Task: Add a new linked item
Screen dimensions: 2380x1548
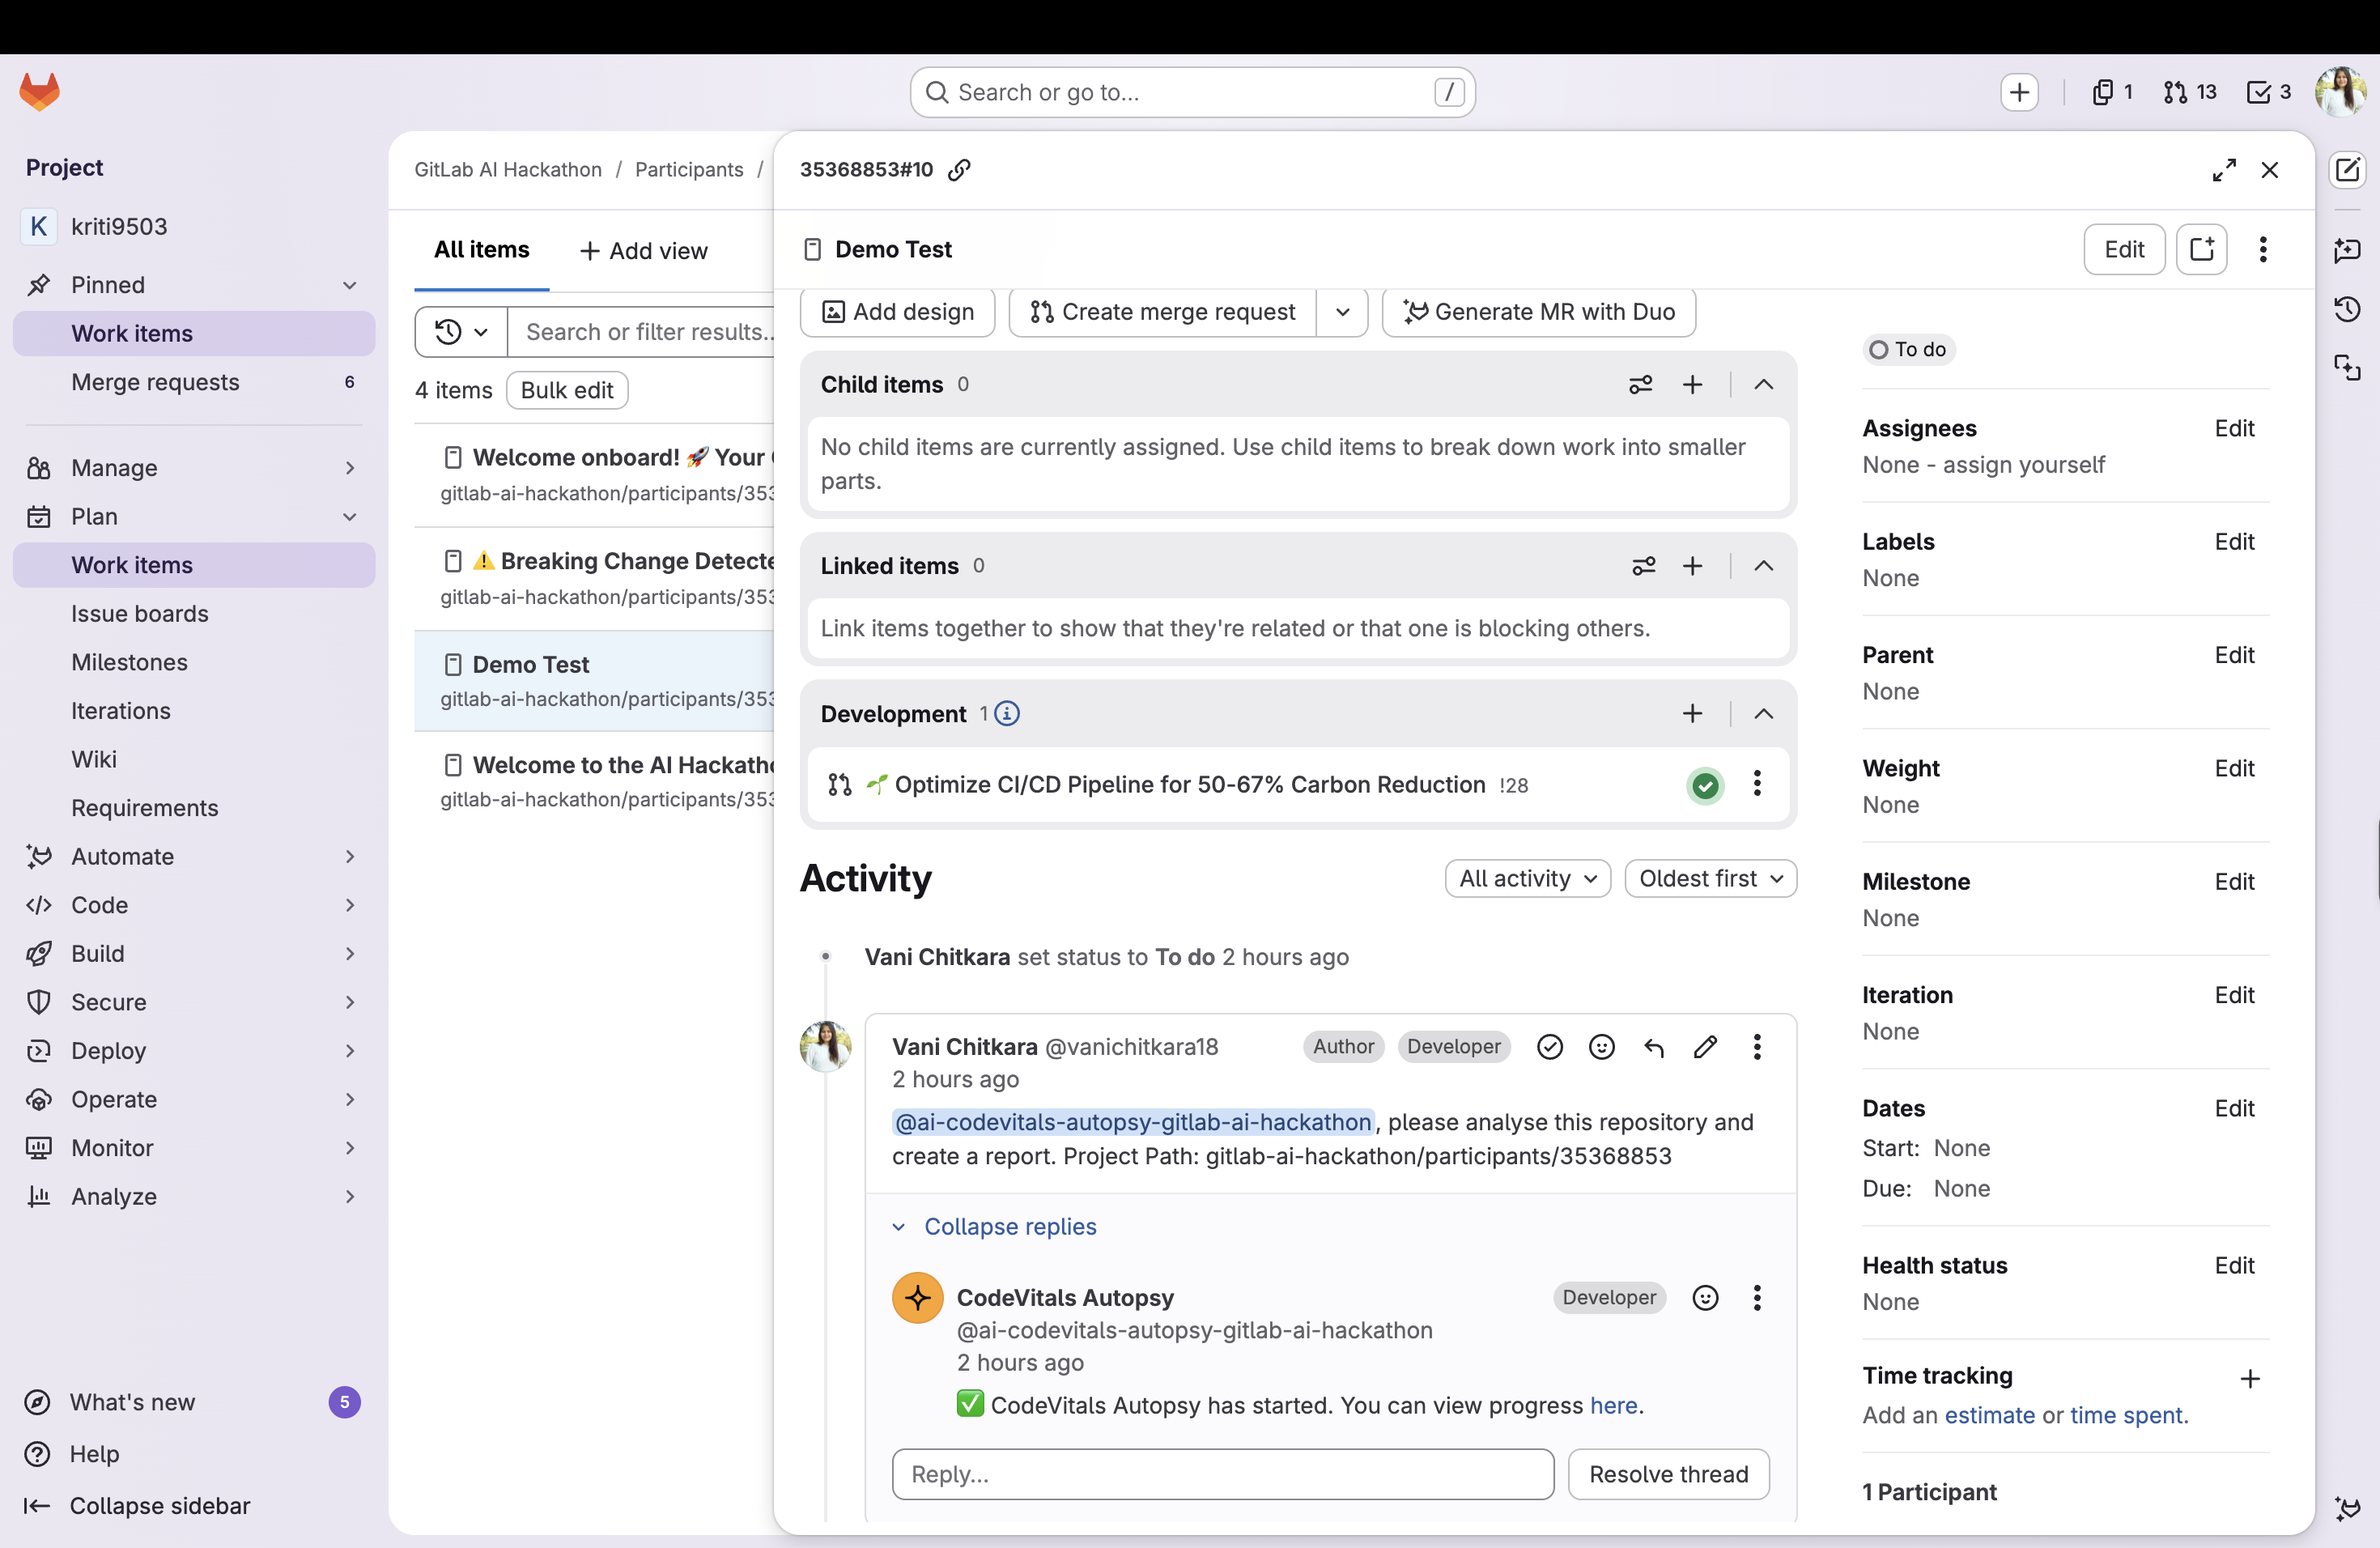Action: pyautogui.click(x=1692, y=566)
